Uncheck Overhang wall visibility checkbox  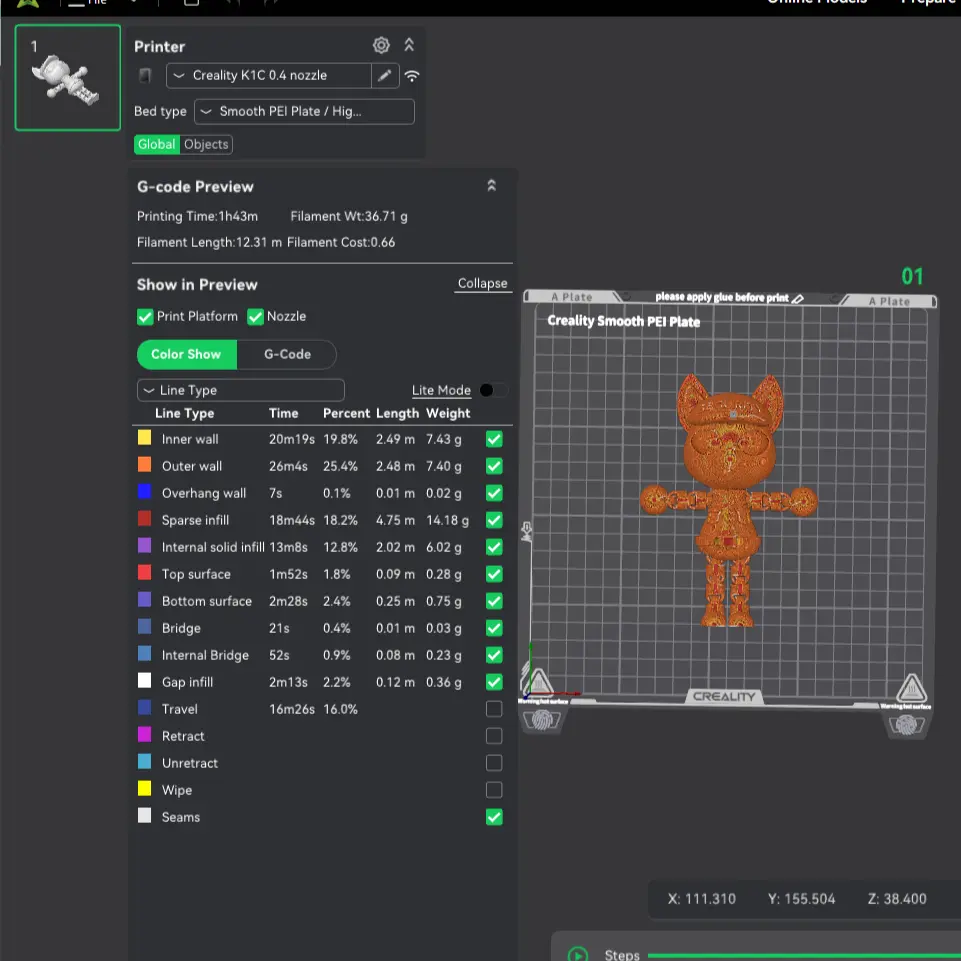coord(494,493)
